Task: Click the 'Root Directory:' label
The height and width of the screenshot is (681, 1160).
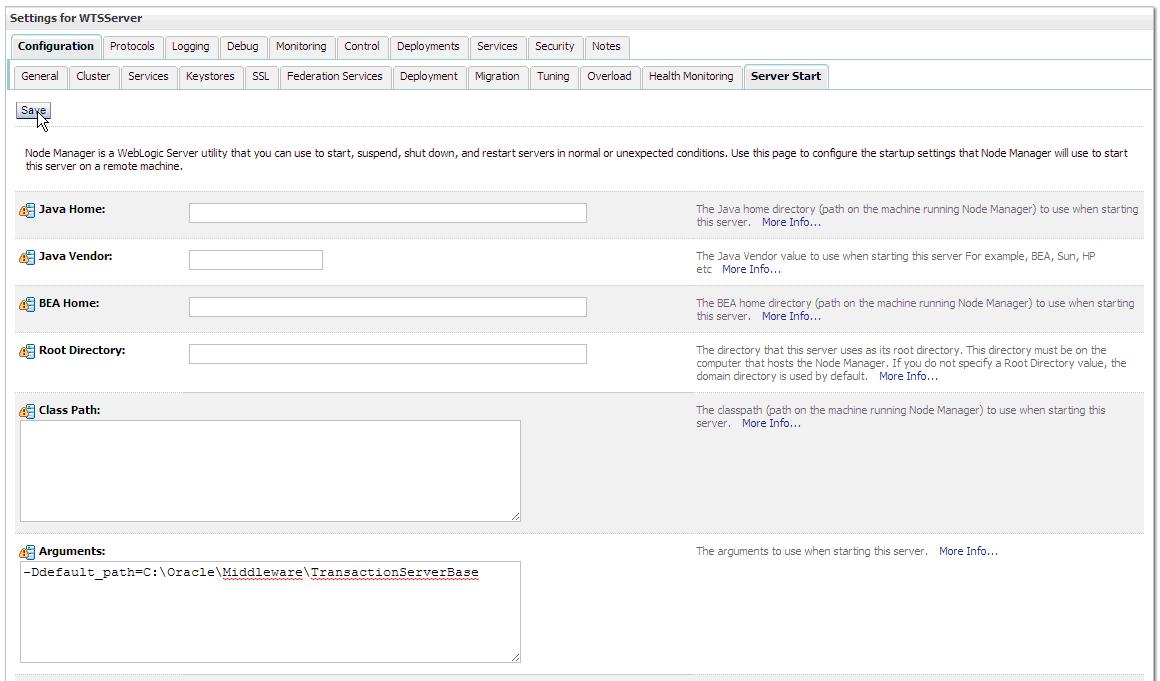Action: [x=82, y=350]
